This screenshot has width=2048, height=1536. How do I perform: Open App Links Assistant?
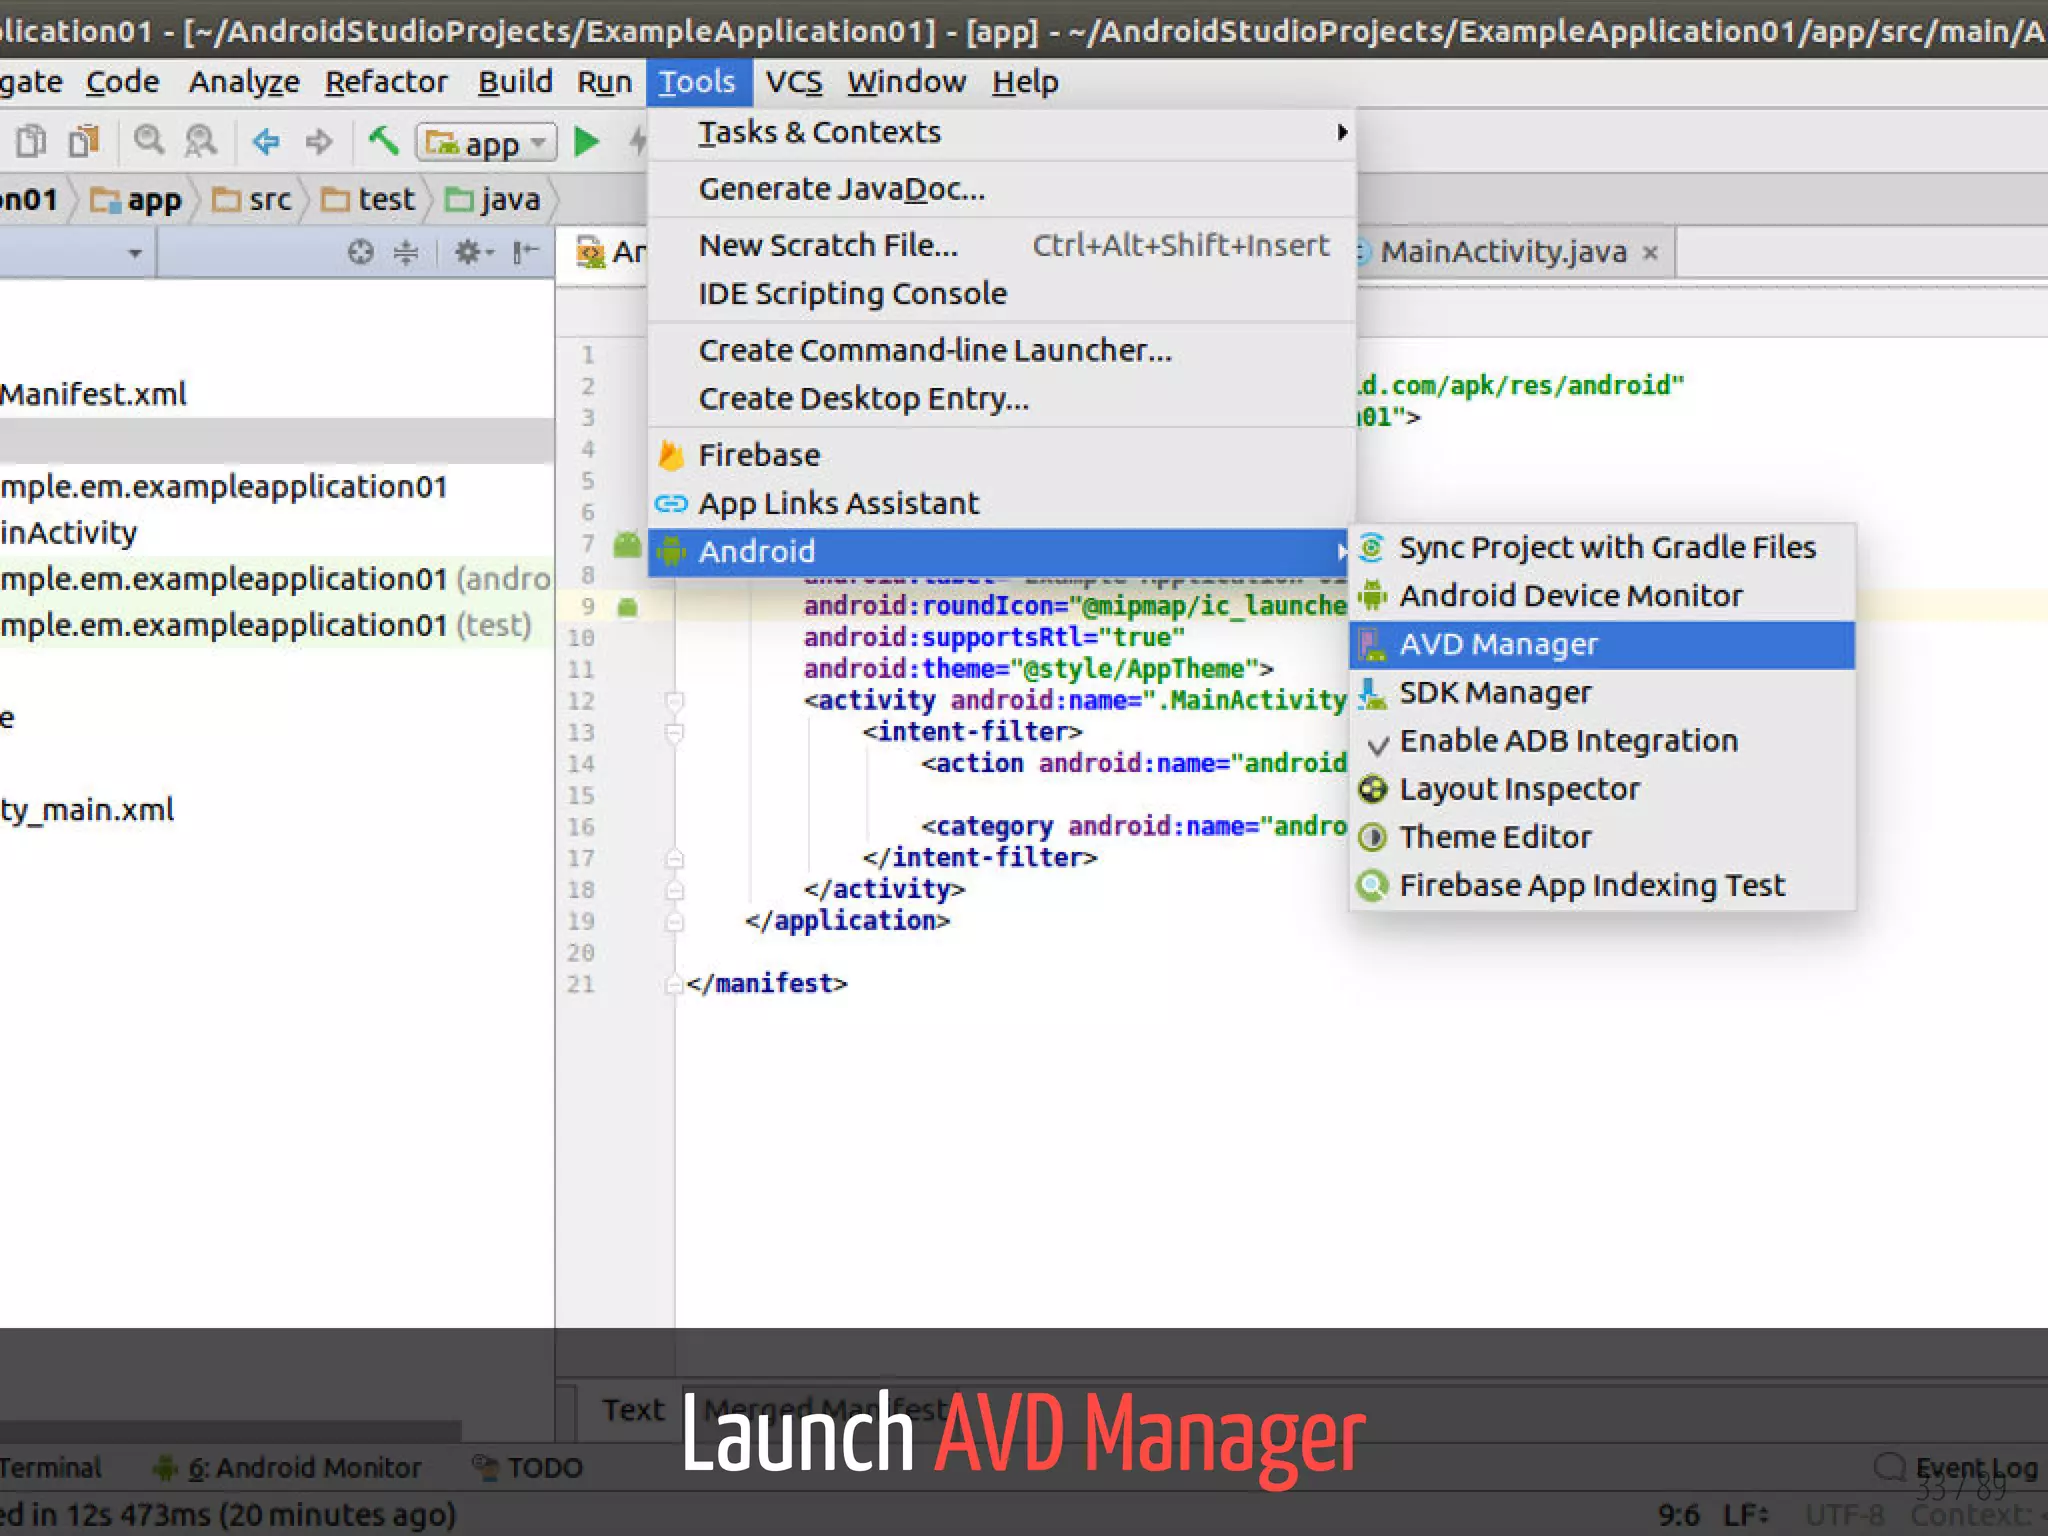(1001, 503)
